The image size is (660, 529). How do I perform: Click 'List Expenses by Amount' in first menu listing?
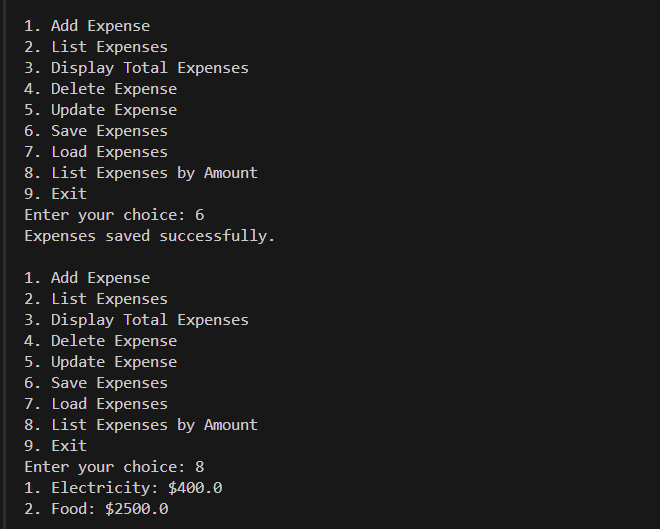point(154,173)
